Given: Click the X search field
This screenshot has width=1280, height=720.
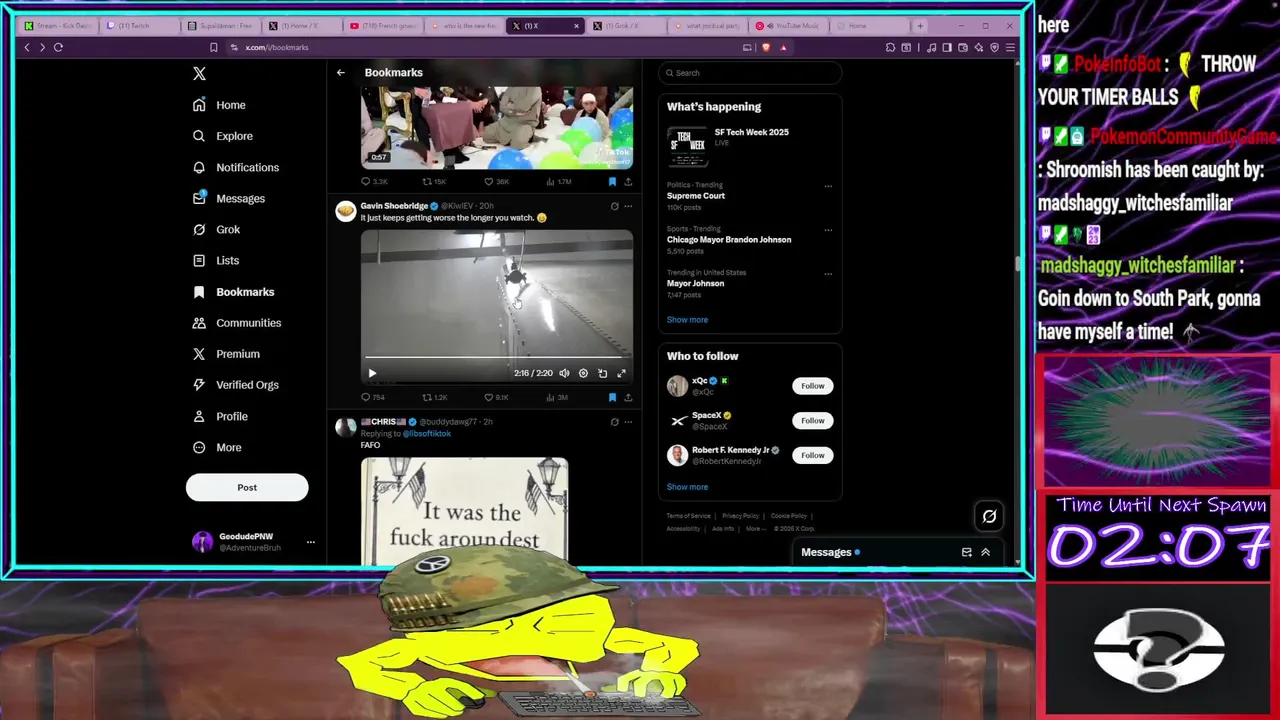Looking at the screenshot, I should (750, 73).
